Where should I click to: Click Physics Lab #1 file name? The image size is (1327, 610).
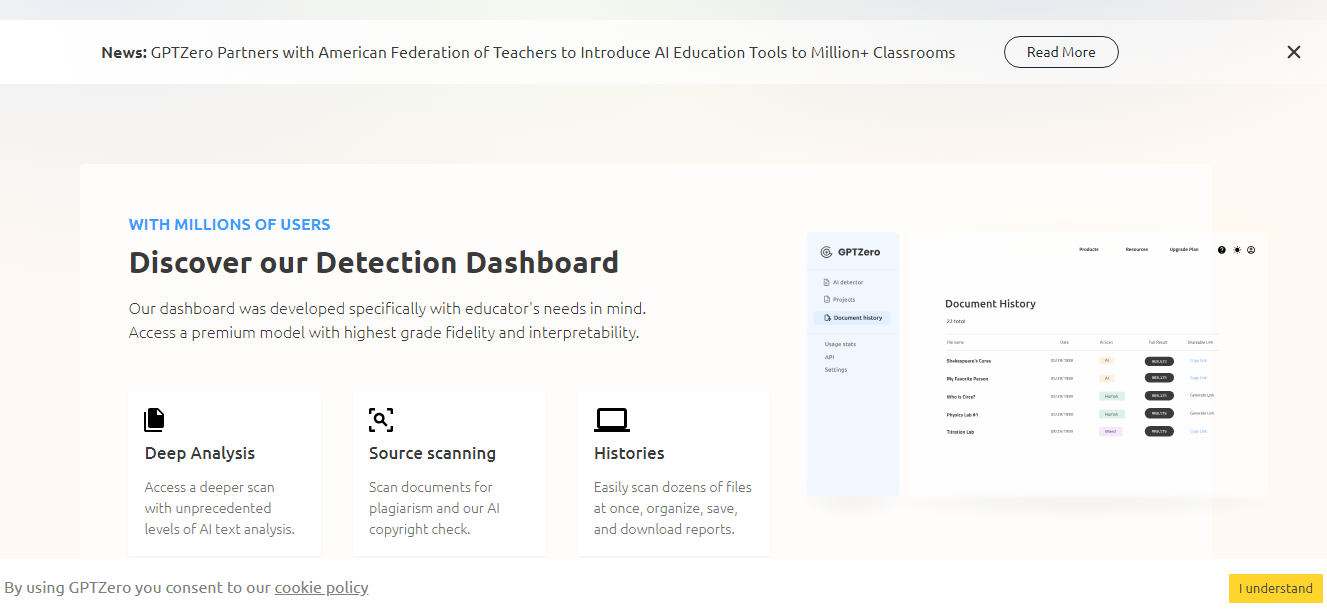point(962,414)
